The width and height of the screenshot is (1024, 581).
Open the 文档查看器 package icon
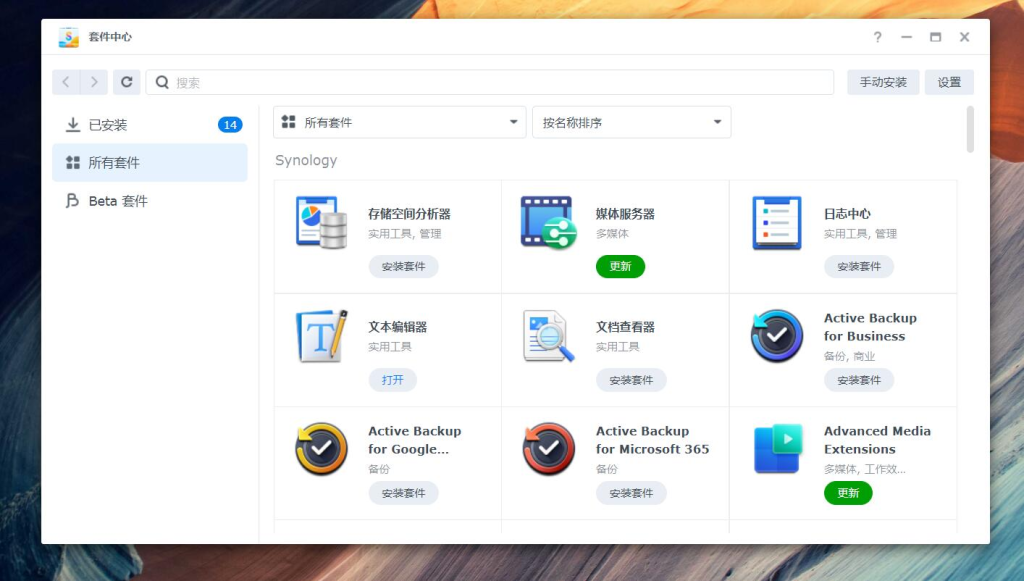point(546,338)
